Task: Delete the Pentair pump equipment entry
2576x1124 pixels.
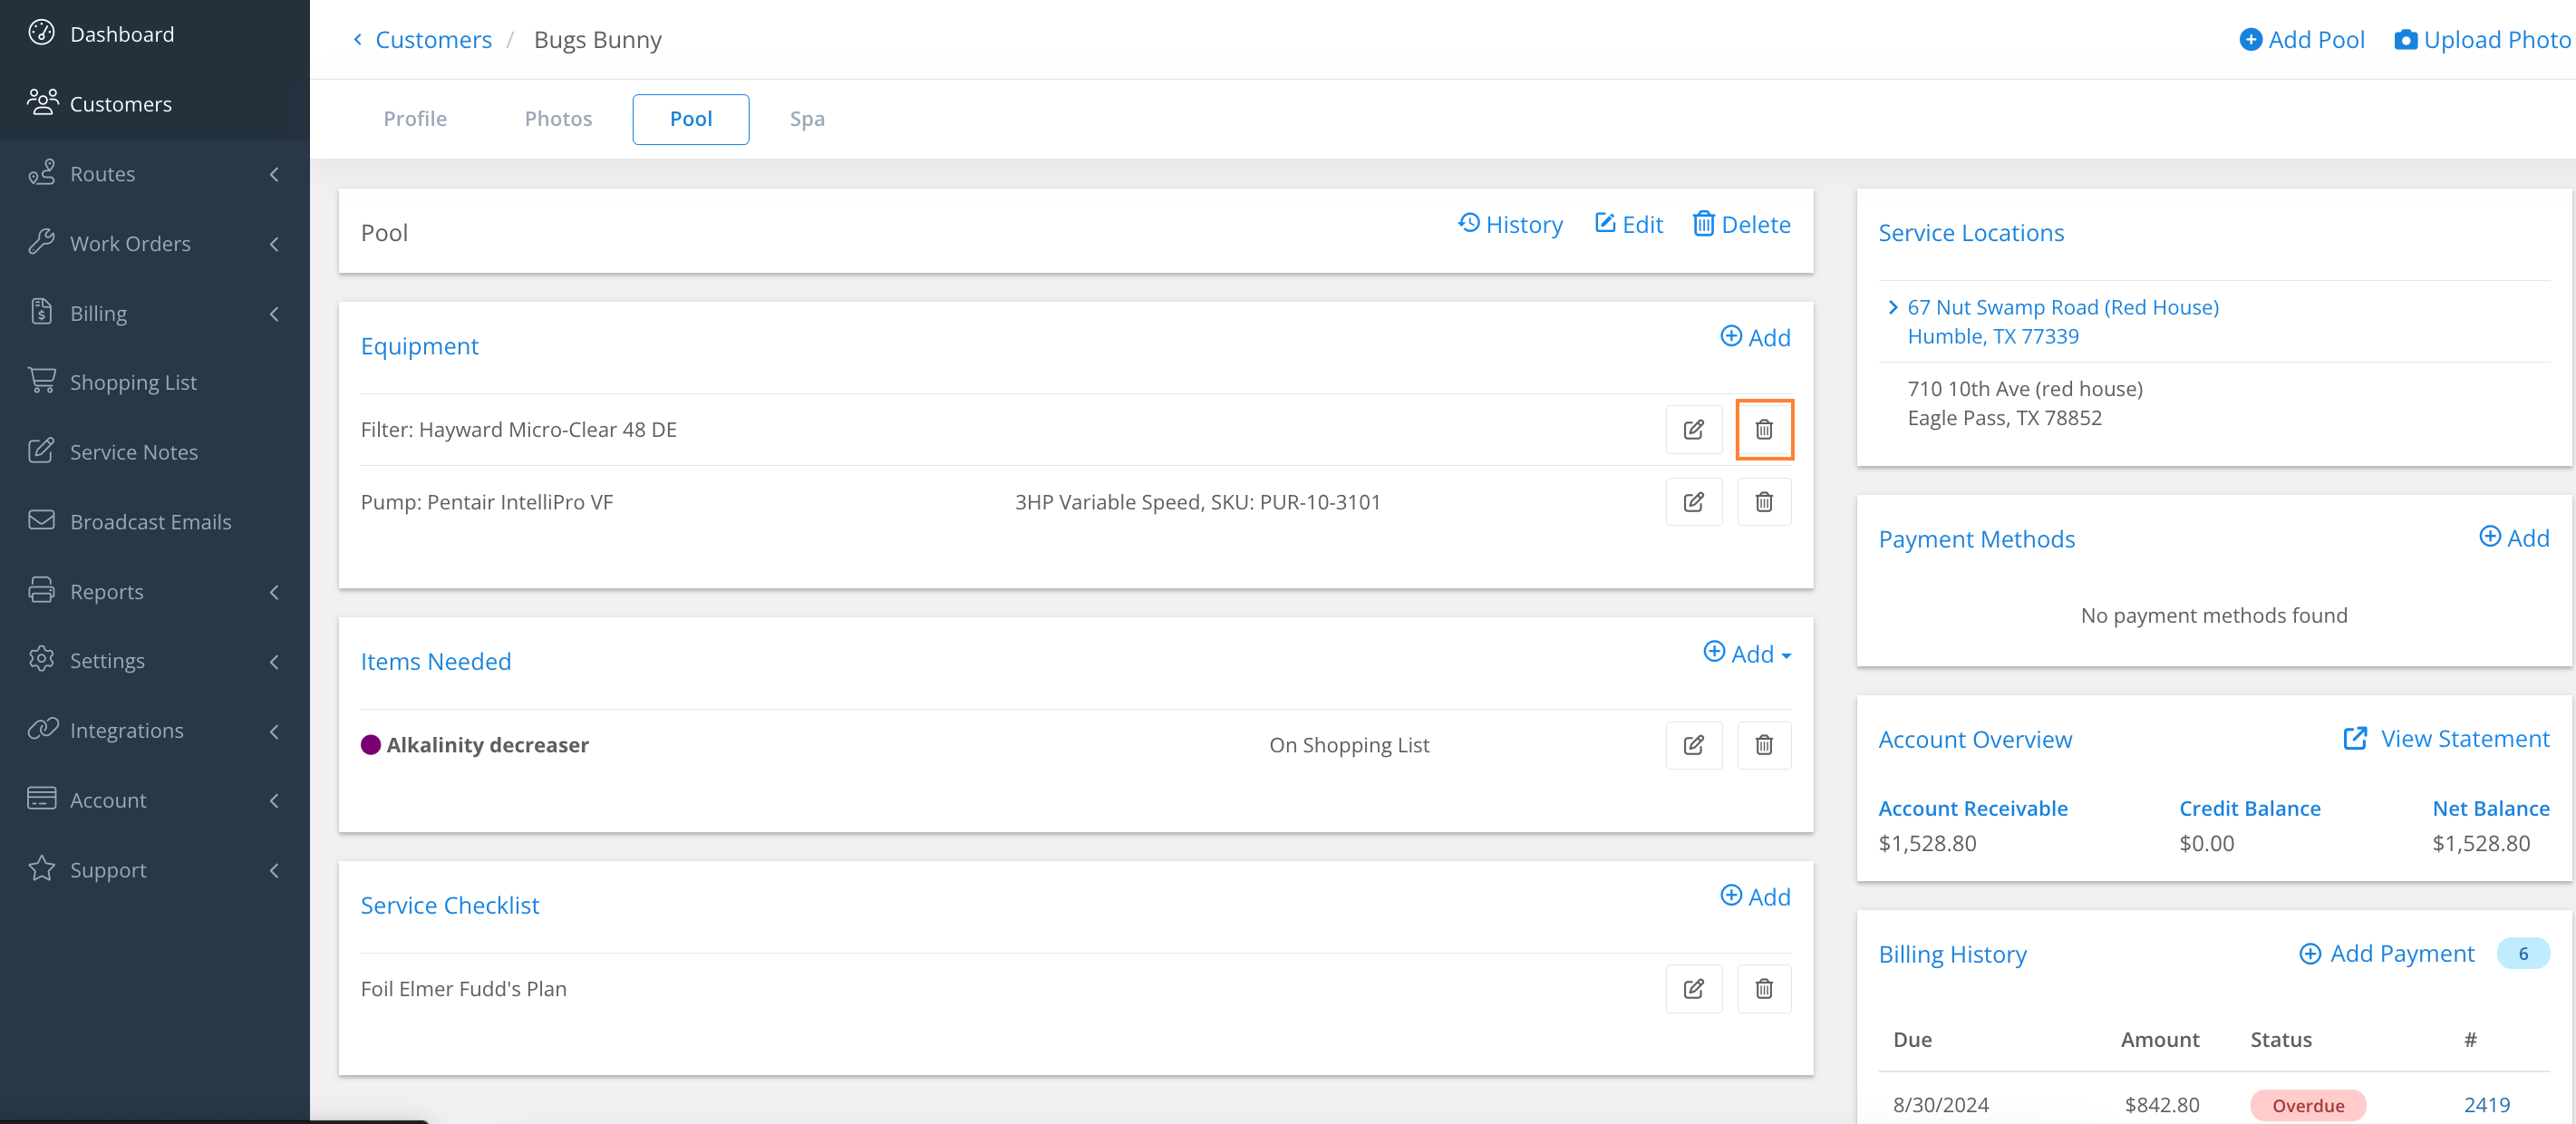Action: (1763, 502)
